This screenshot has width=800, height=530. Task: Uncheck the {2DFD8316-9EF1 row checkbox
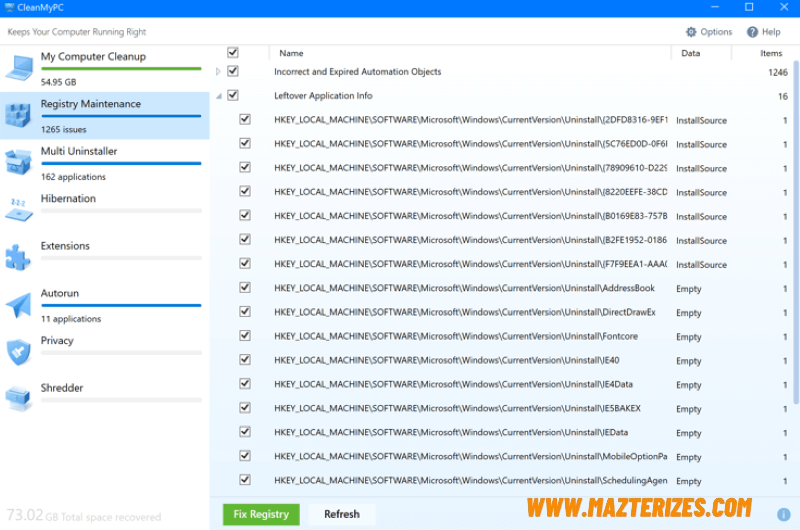coord(245,119)
